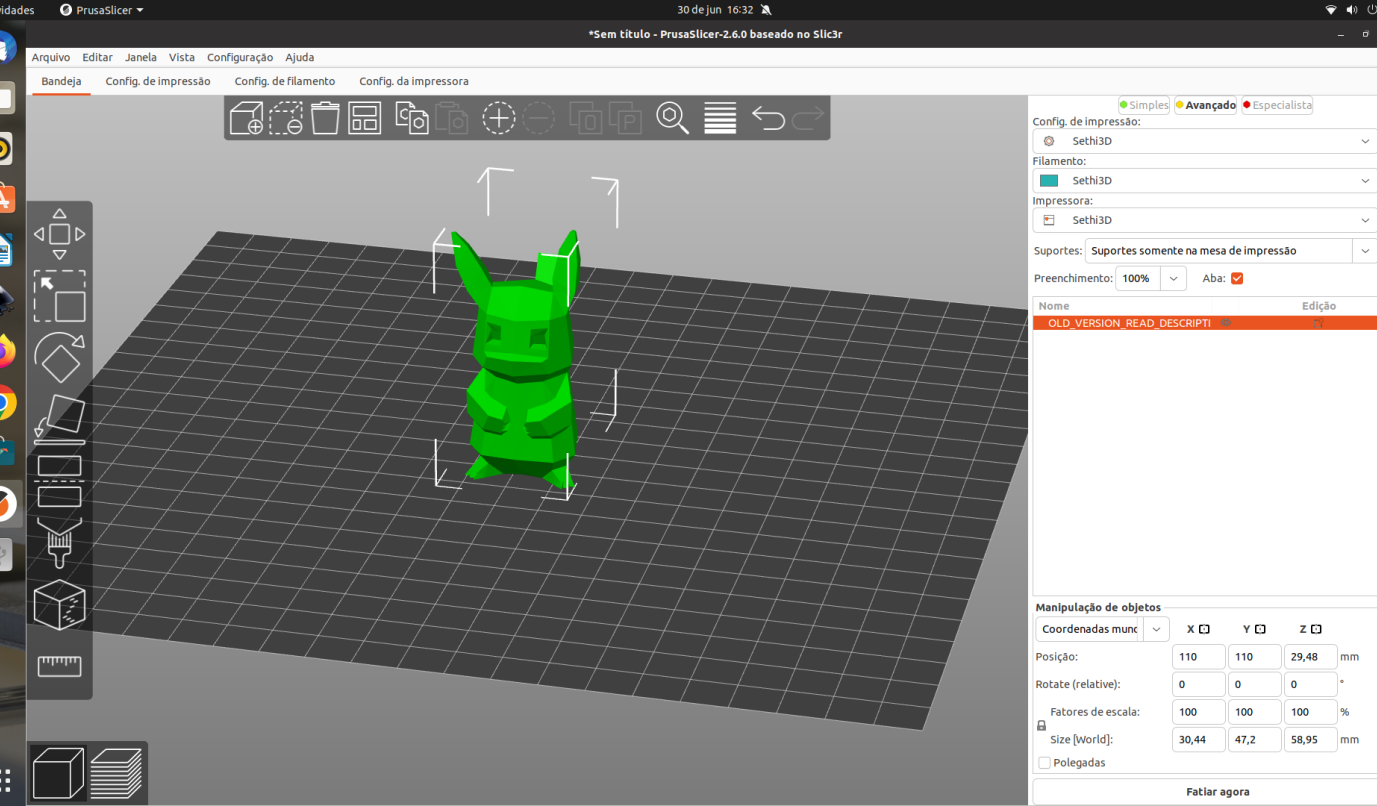Click the Remove instance minus-circle icon
1377x806 pixels.
tap(539, 118)
